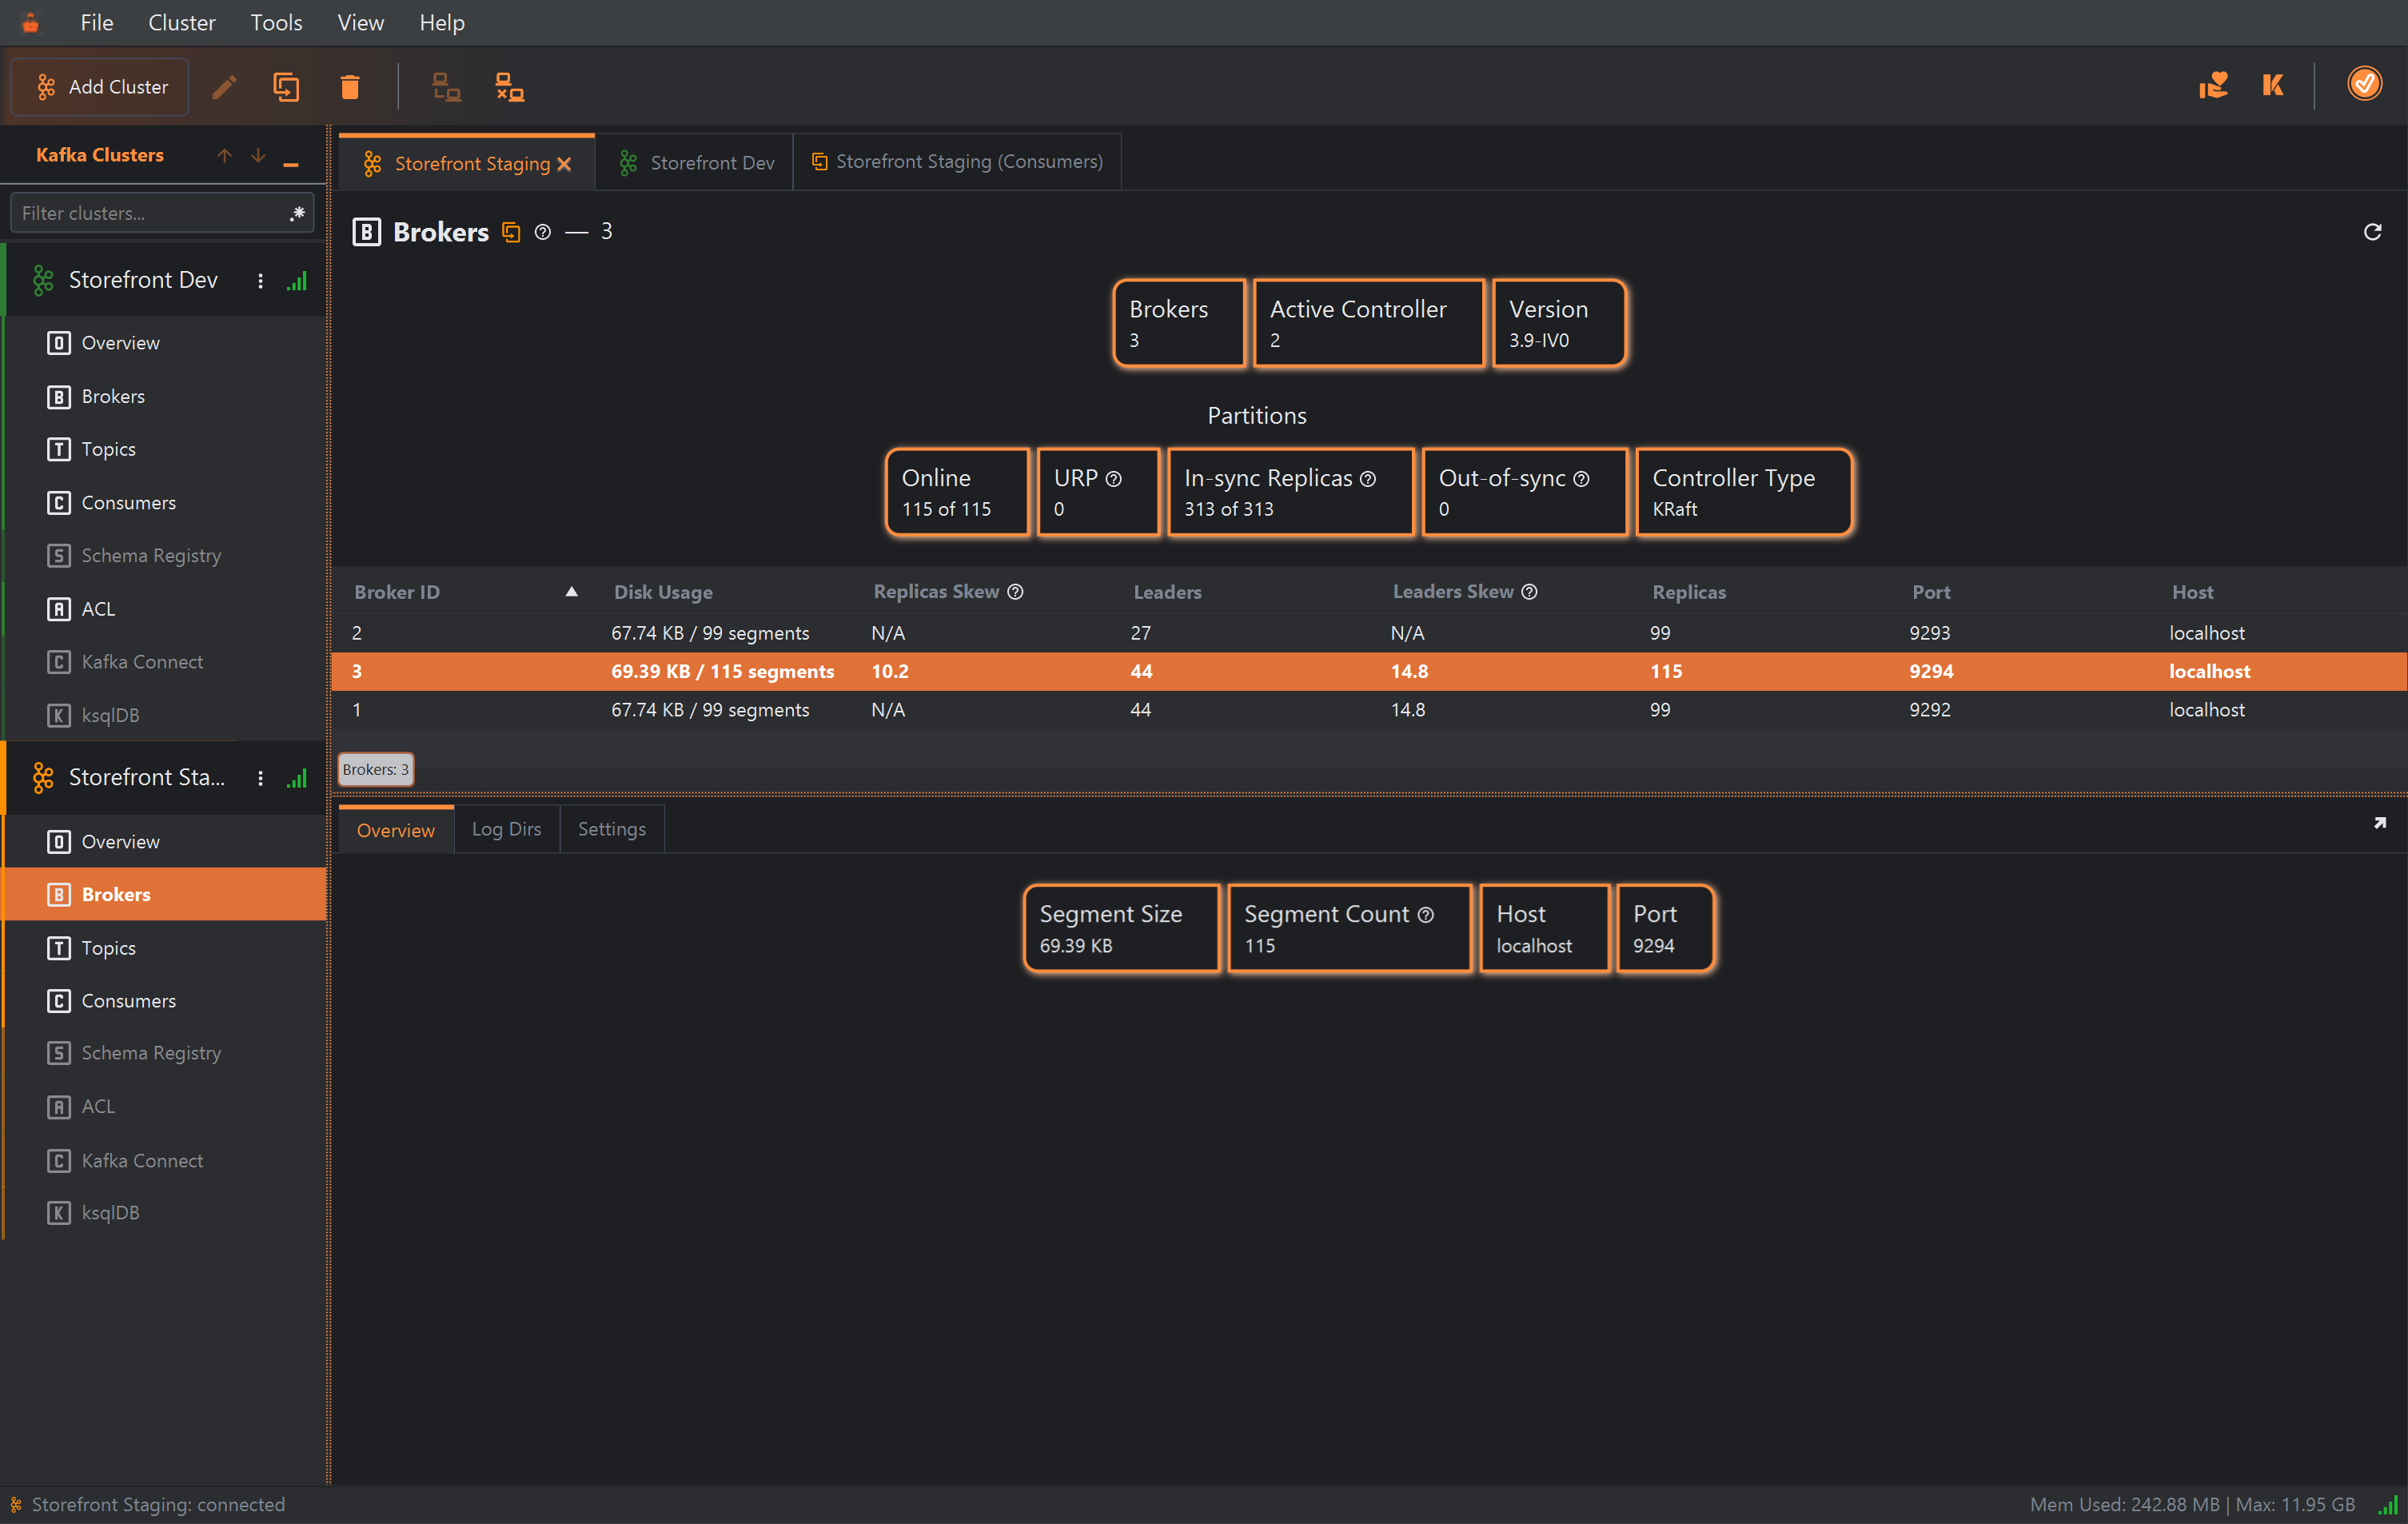Screen dimensions: 2408x1524
Task: Refresh the Brokers view
Action: [x=2372, y=232]
